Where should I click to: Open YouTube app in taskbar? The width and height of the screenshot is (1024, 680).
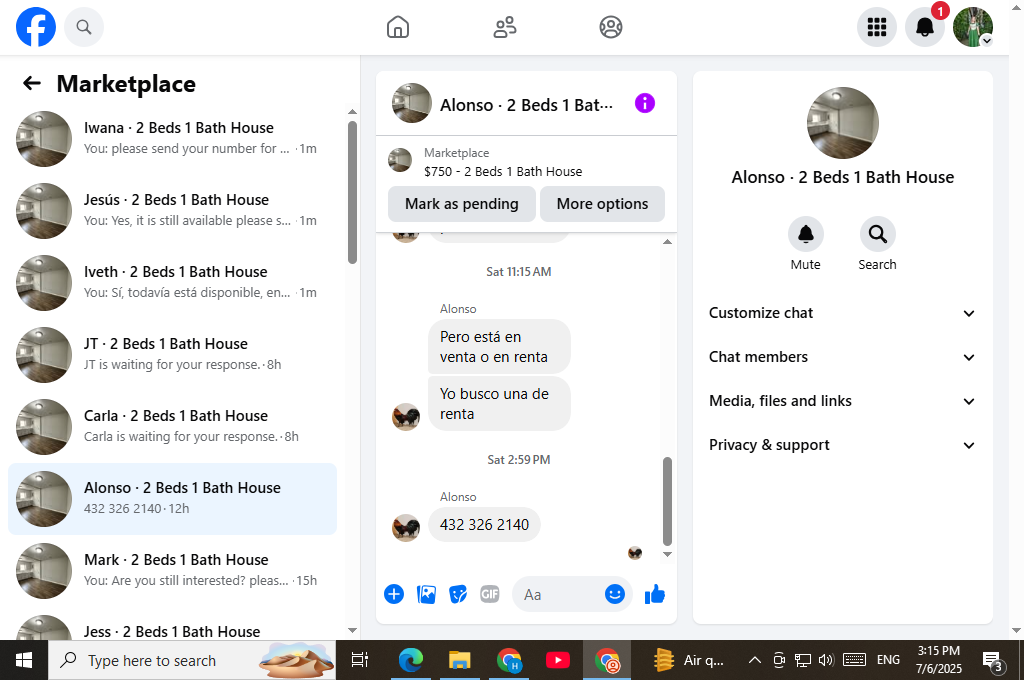(x=557, y=660)
